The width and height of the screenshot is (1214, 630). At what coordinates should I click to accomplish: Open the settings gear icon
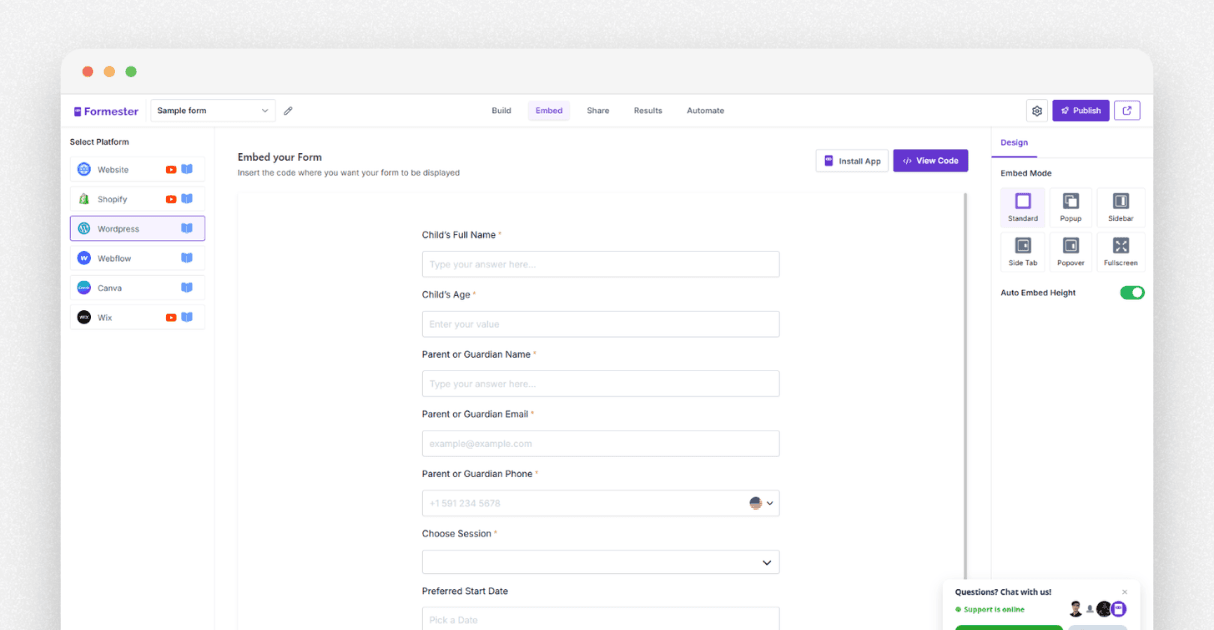click(x=1036, y=110)
